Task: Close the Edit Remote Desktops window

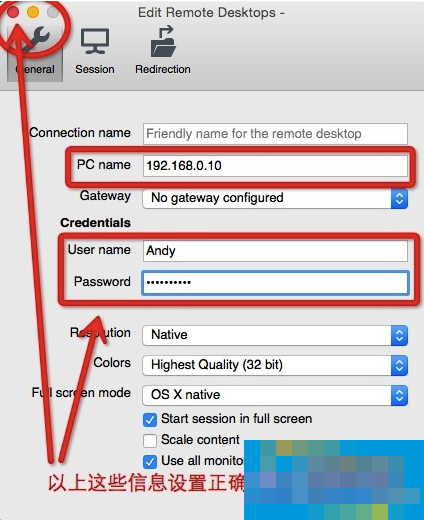Action: tap(13, 12)
